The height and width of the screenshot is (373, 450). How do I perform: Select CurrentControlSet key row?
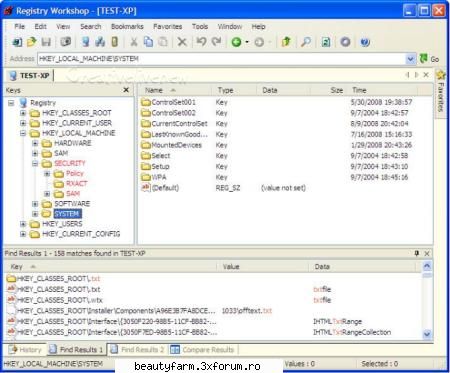pos(285,124)
